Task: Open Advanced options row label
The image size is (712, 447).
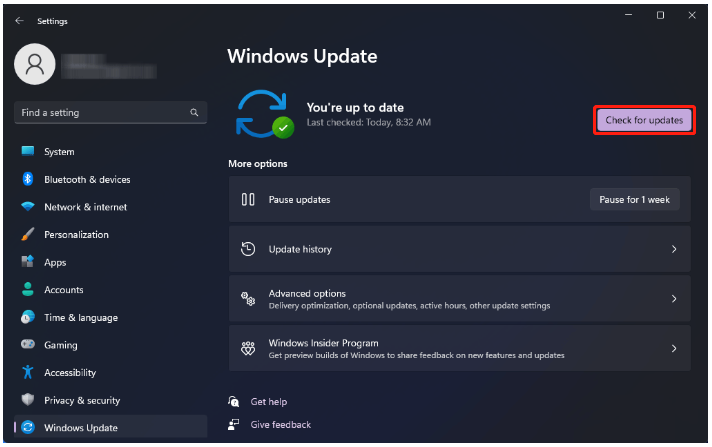Action: click(x=307, y=293)
